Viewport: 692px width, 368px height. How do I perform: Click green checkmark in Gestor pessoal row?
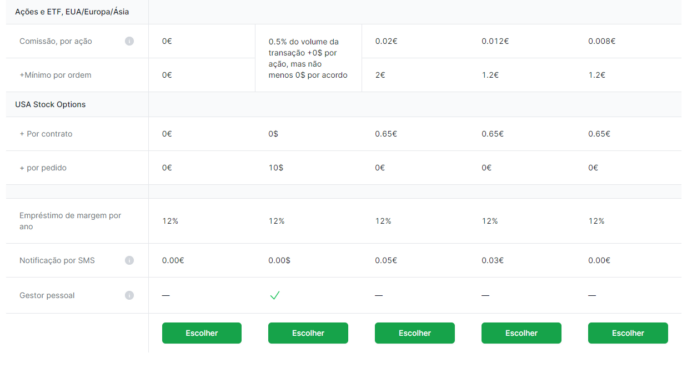tap(275, 295)
